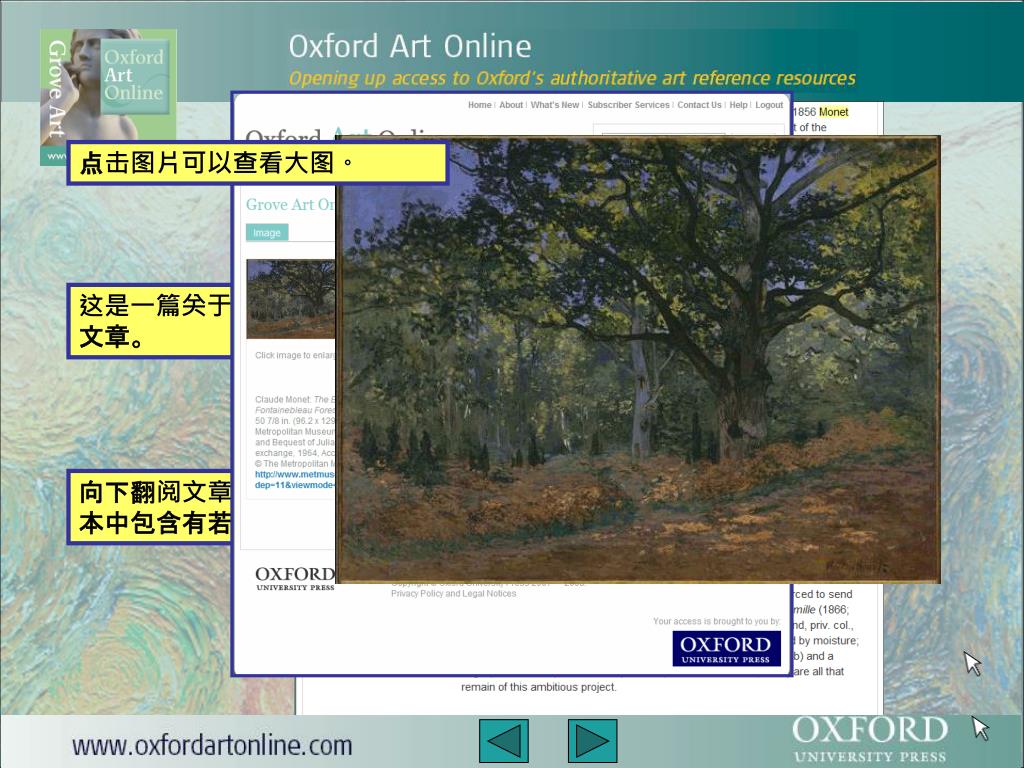Click the enlarged Monet forest painting
The height and width of the screenshot is (768, 1024).
pyautogui.click(x=638, y=359)
